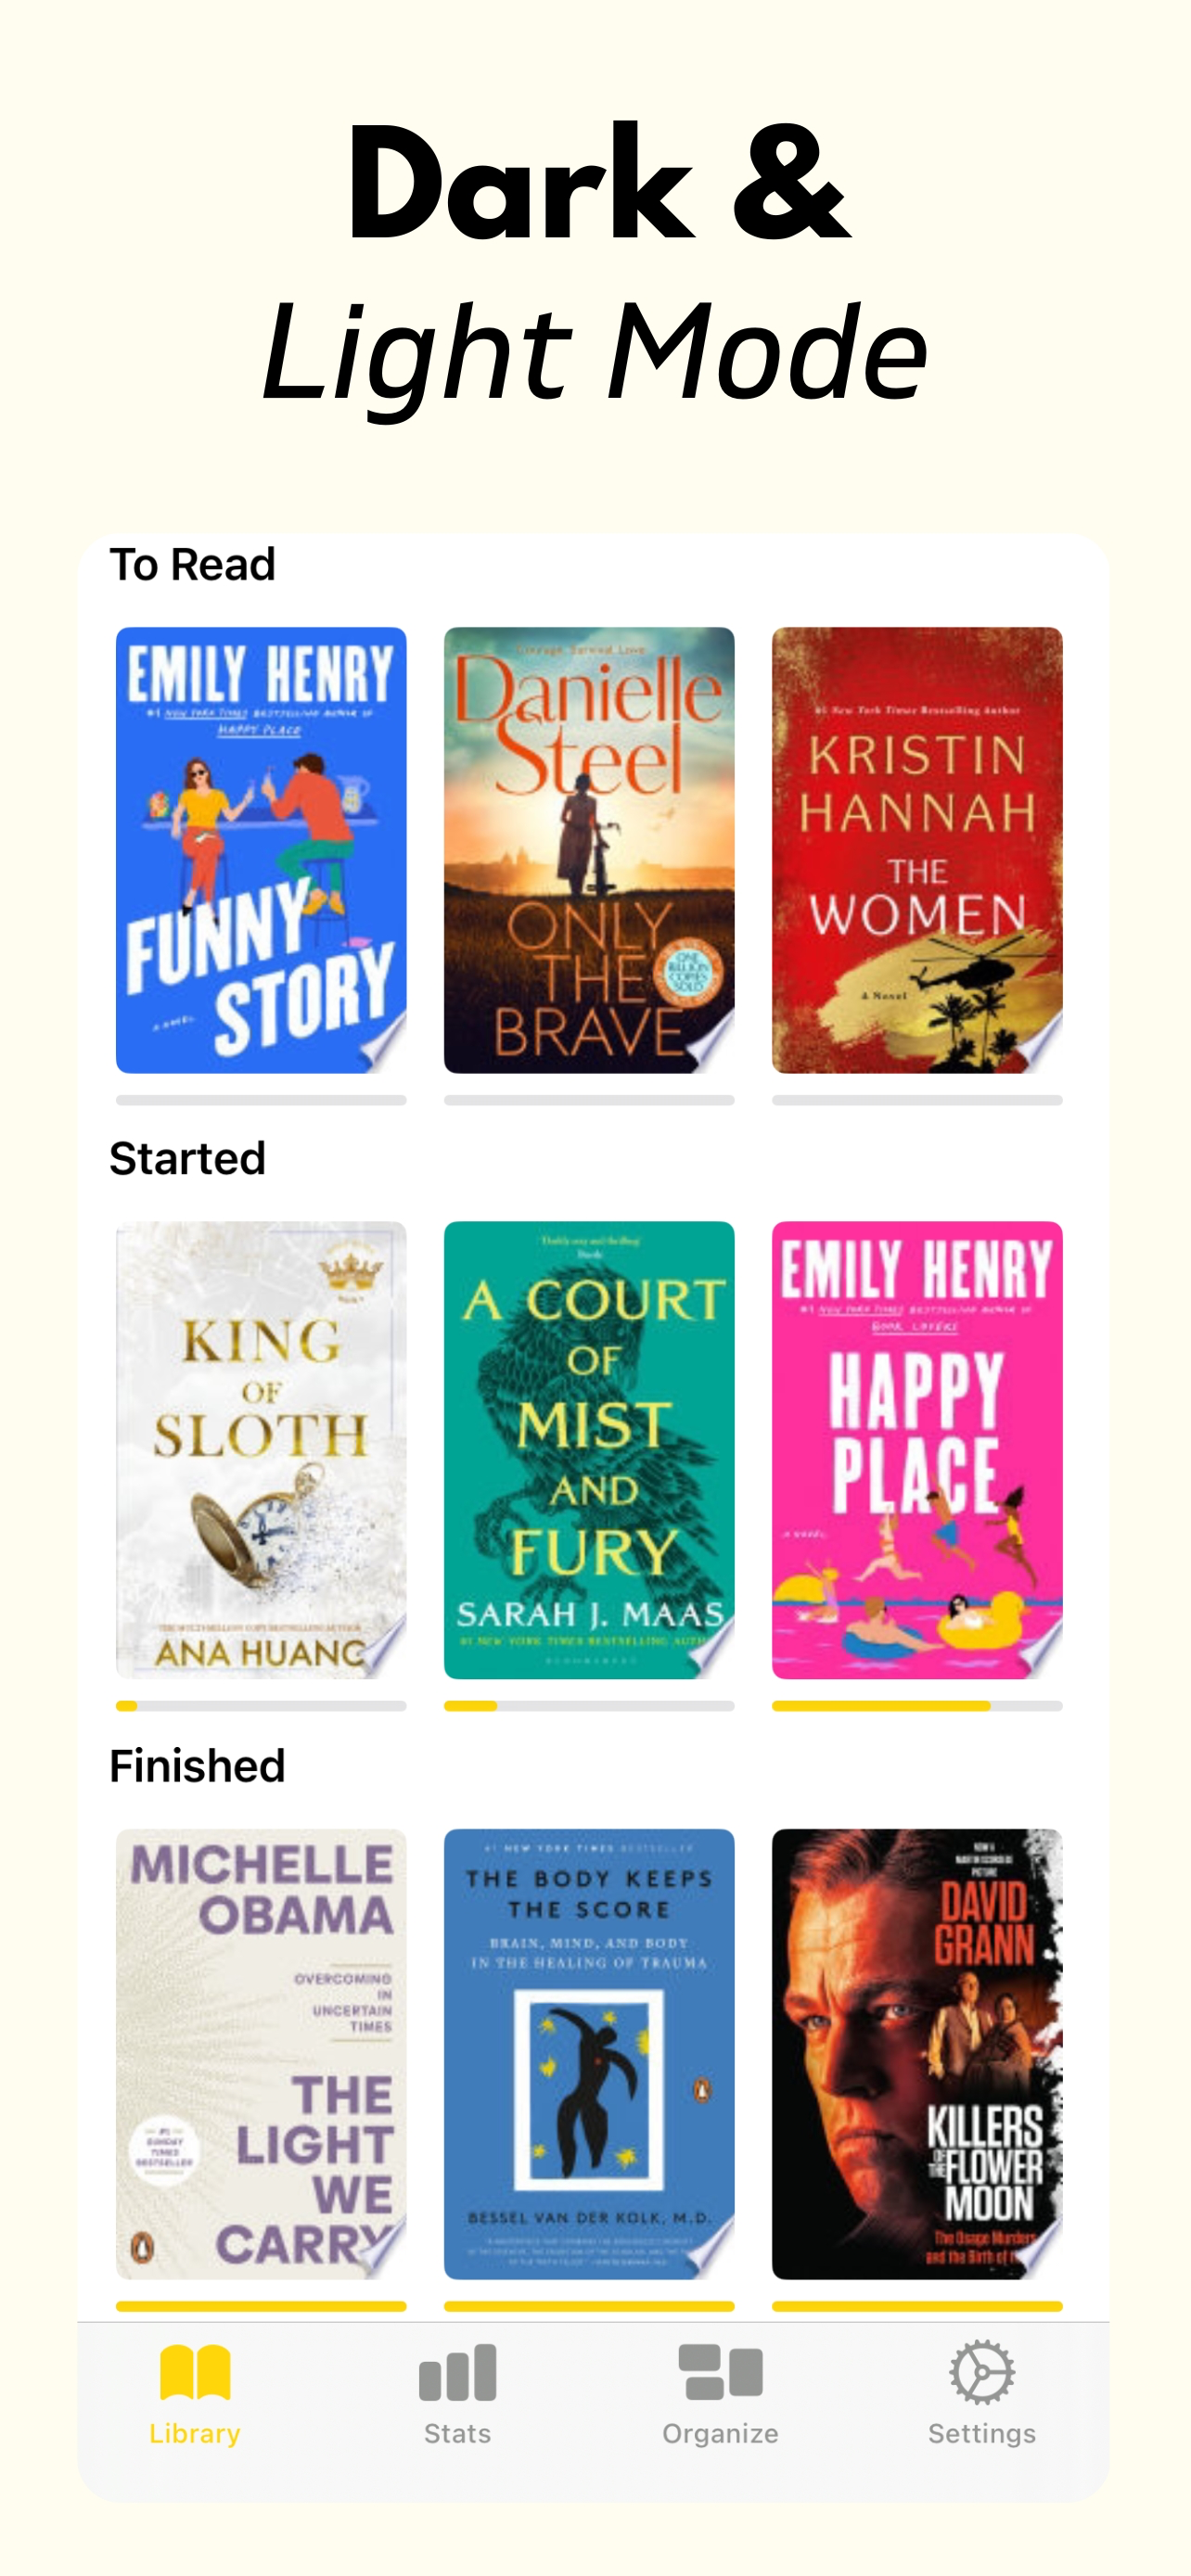Click A Court of Mist and Fury progress bar
Image resolution: width=1191 pixels, height=2576 pixels.
point(589,1706)
